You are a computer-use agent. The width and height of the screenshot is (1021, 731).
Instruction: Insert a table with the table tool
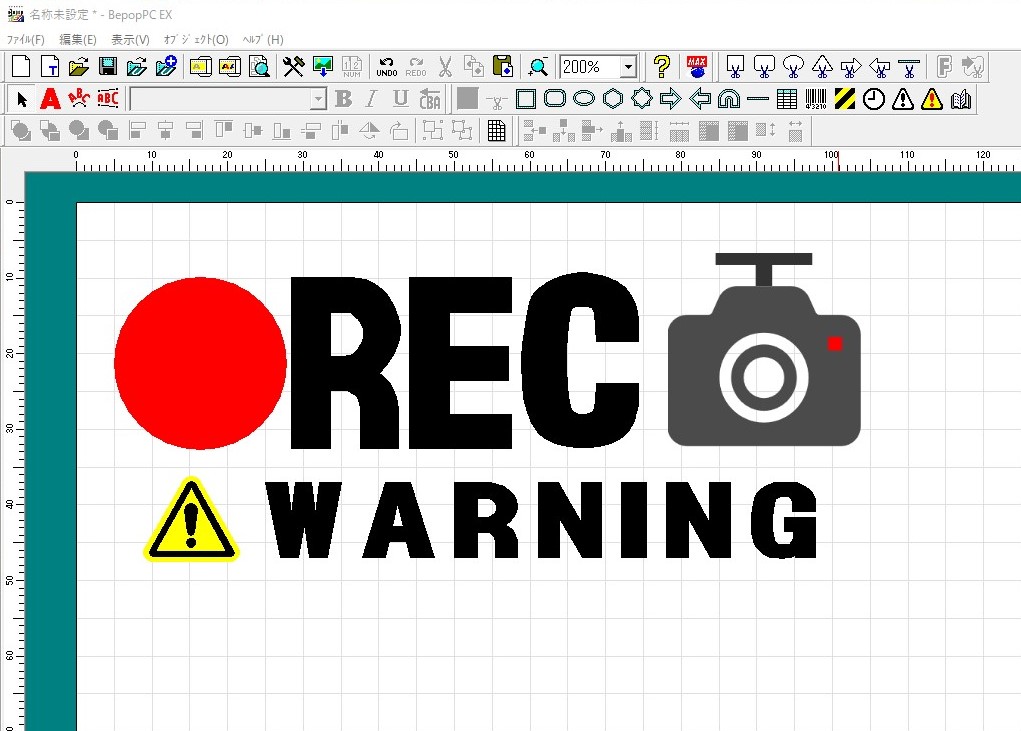click(x=787, y=99)
